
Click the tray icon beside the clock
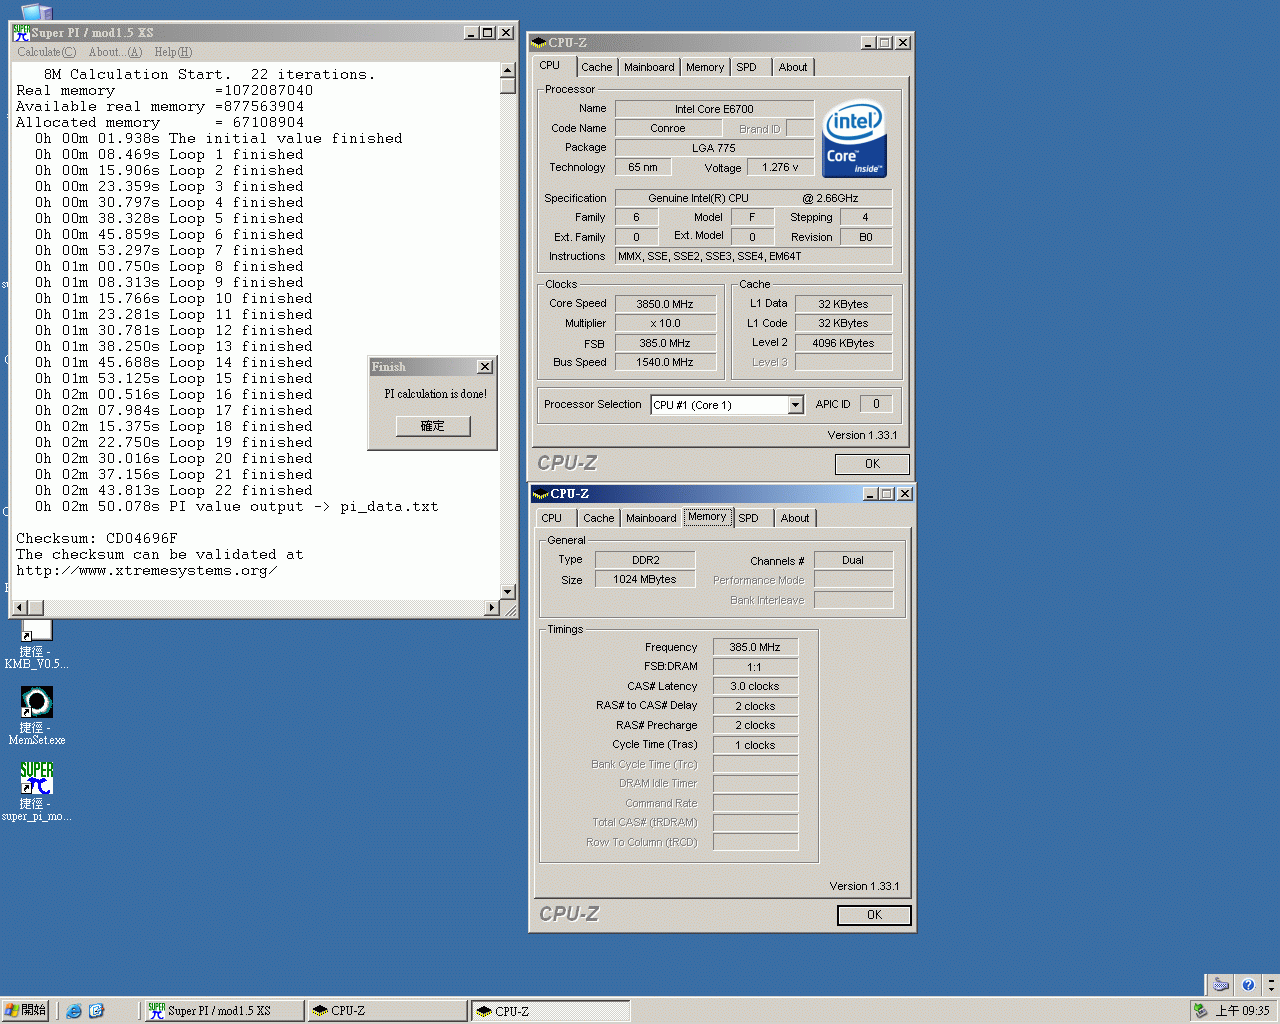pyautogui.click(x=1200, y=1011)
